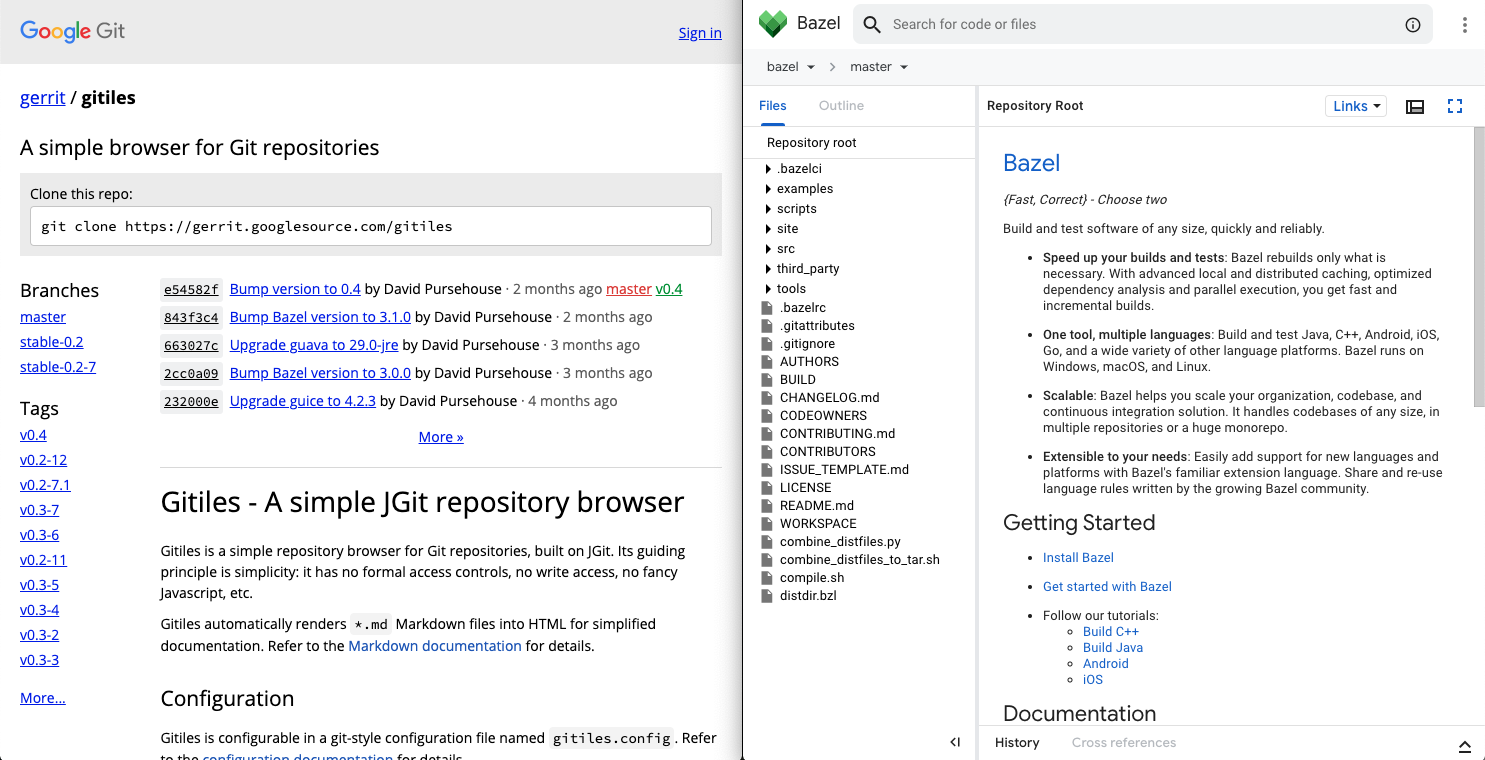Click the More... tags link

[x=43, y=698]
